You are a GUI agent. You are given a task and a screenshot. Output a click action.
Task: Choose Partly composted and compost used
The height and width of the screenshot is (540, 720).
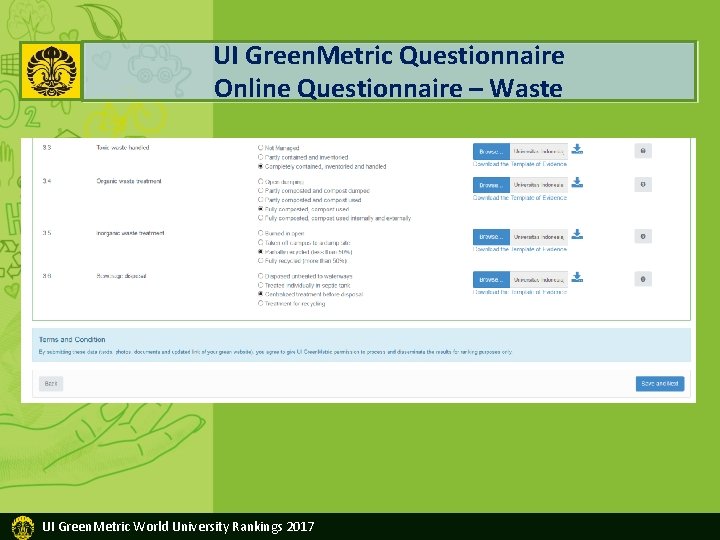(x=260, y=200)
